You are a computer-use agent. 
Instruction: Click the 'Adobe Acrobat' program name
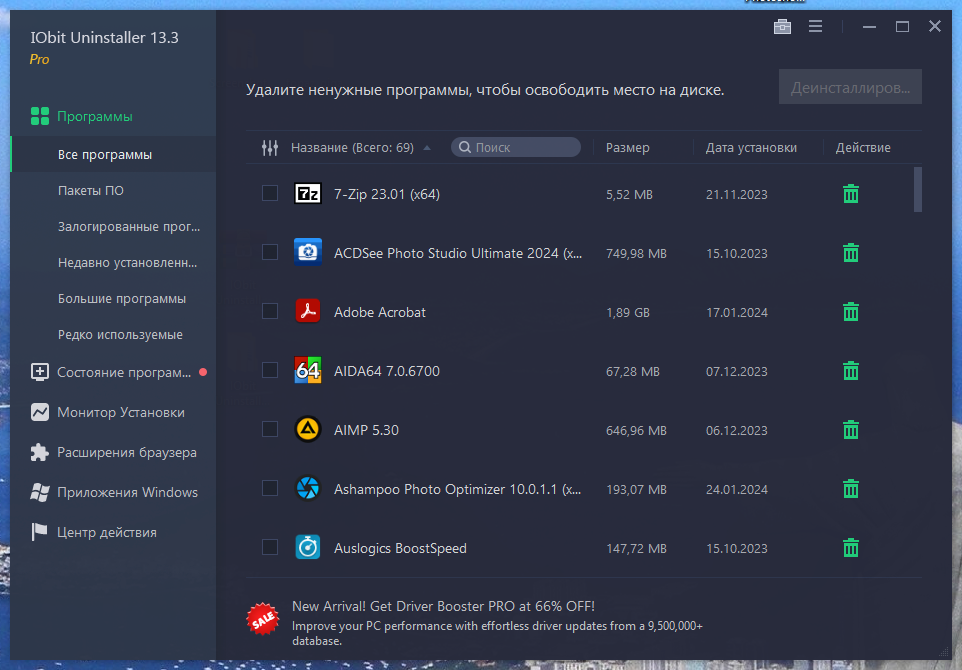click(x=379, y=312)
